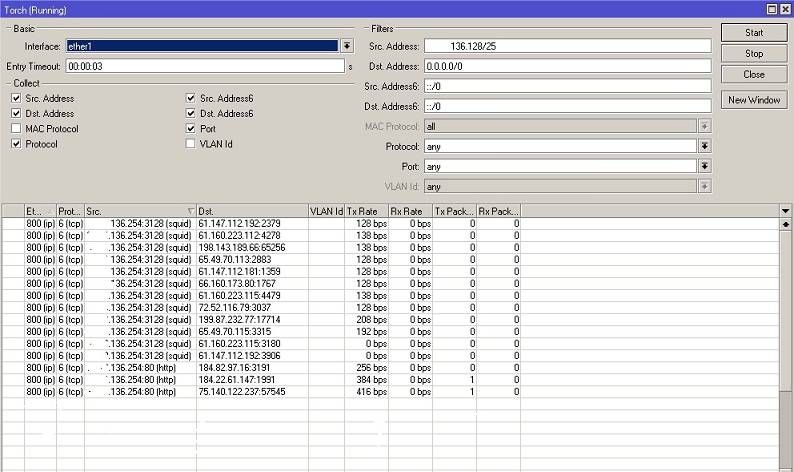Click the Dst. Address filter field
Screen dimensions: 794x472
pos(567,66)
